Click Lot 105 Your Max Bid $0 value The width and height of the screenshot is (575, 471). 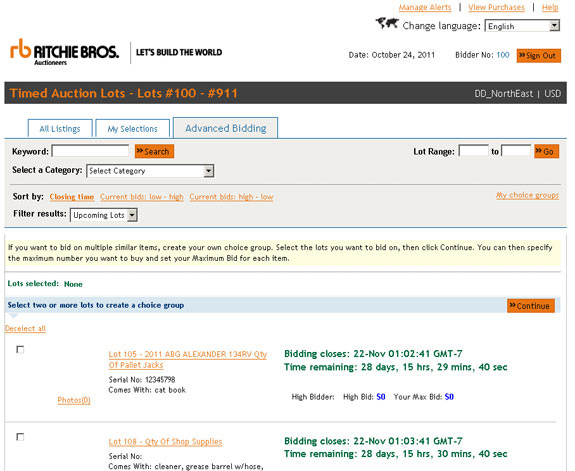pyautogui.click(x=449, y=397)
